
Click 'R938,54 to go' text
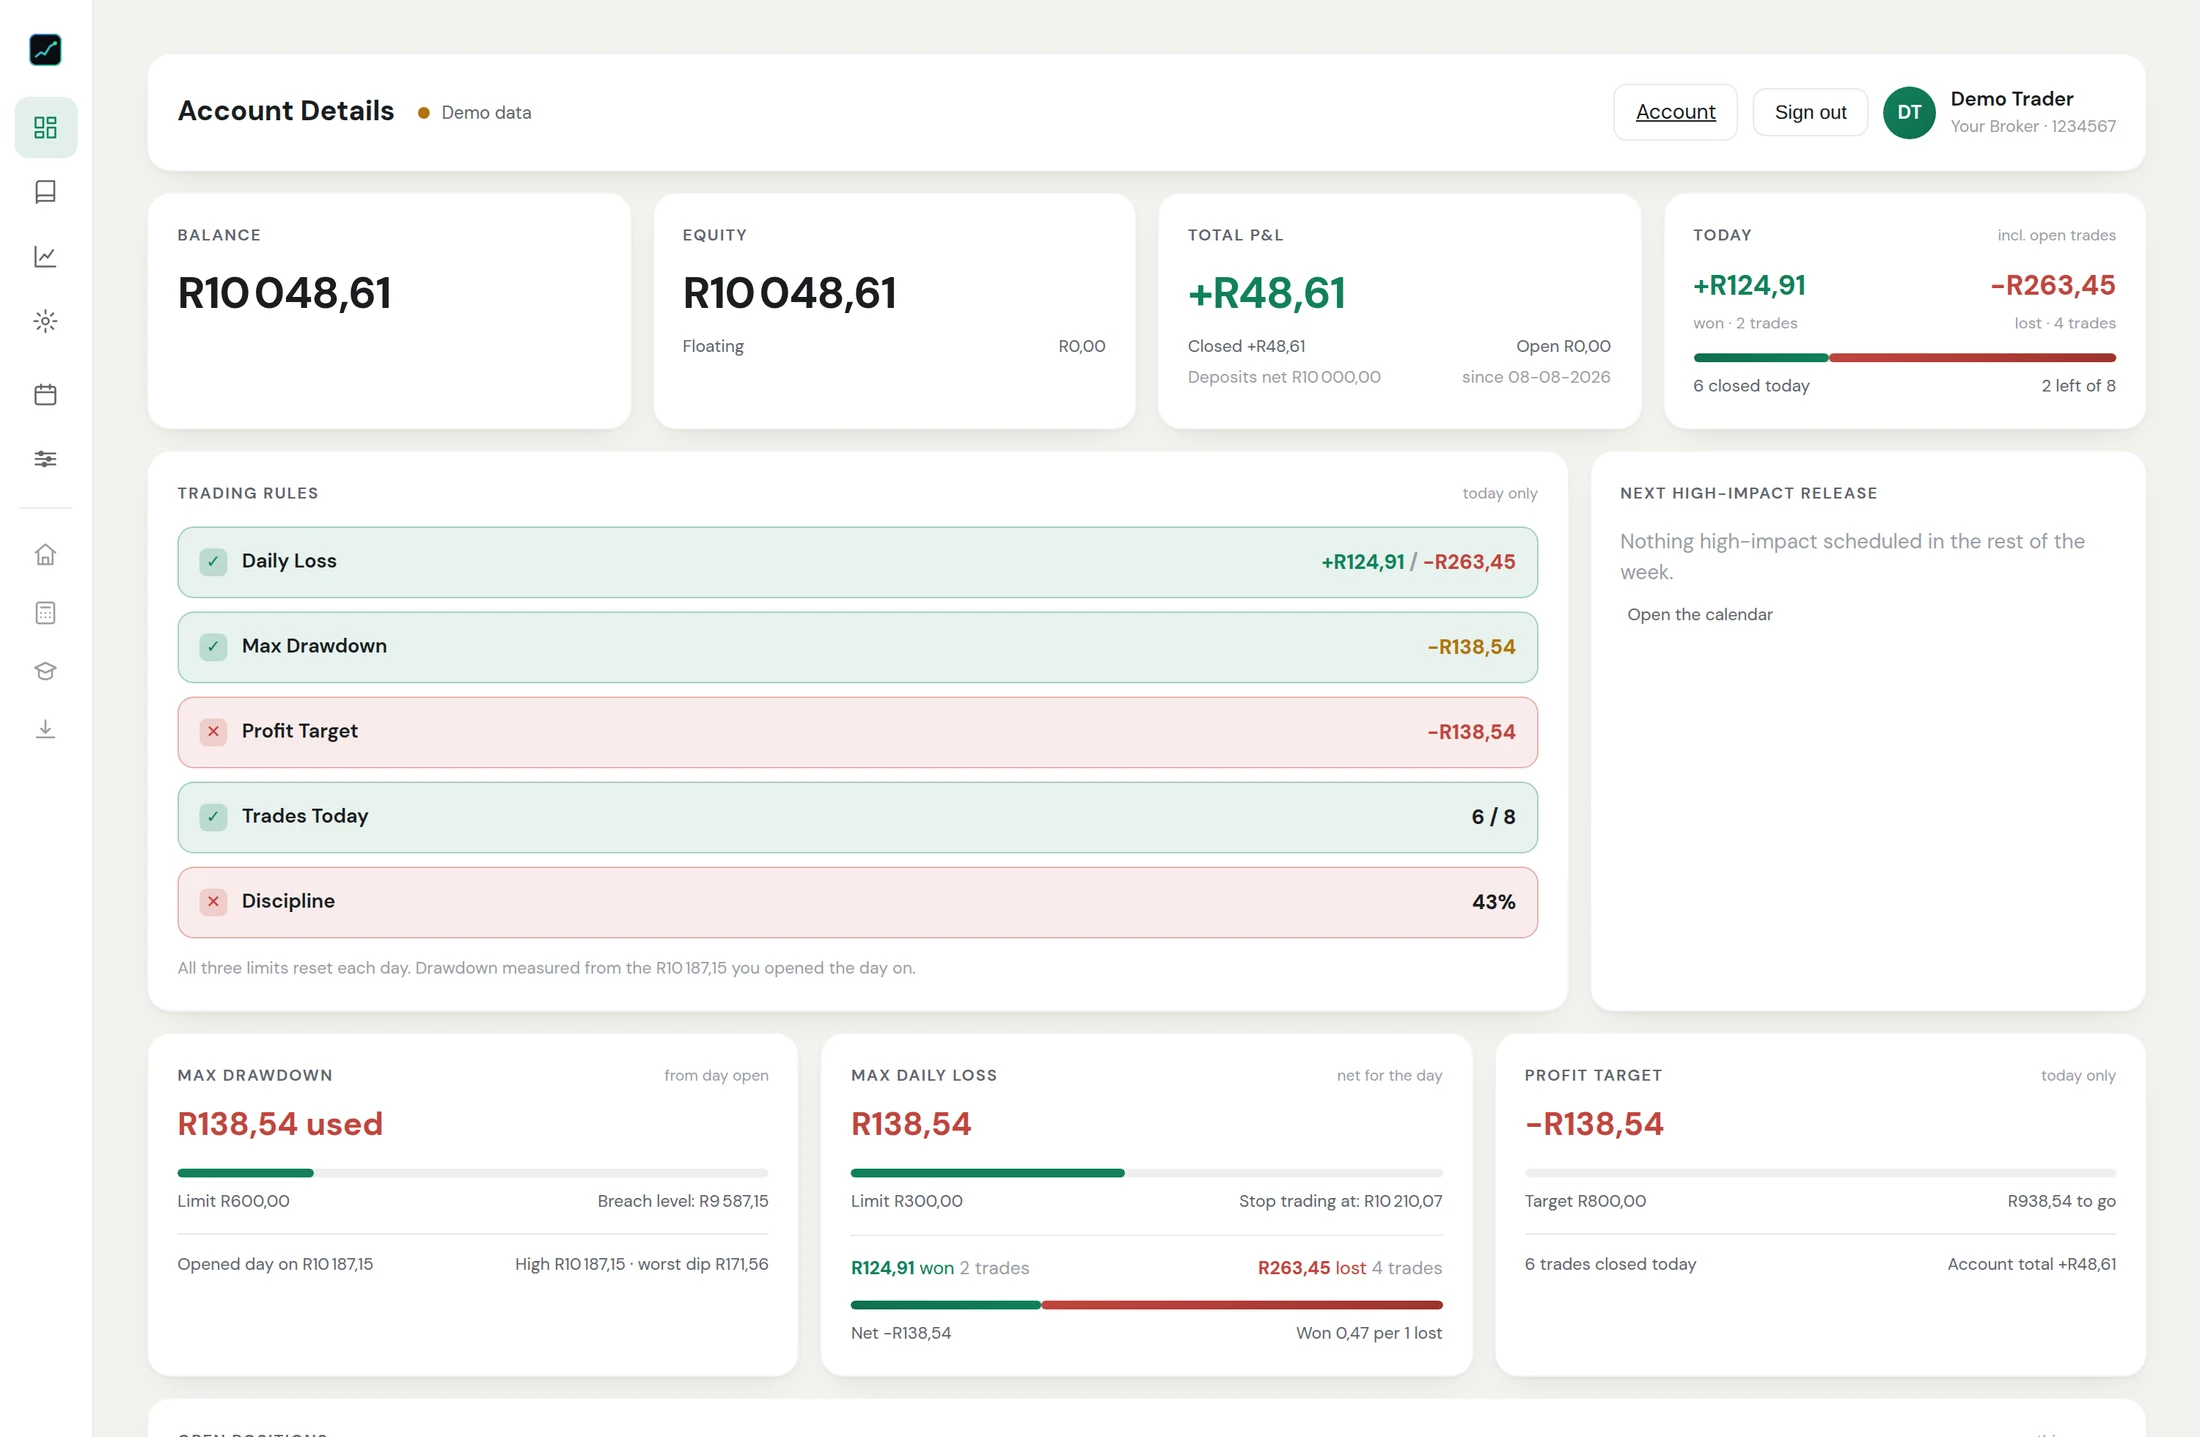click(2061, 1201)
